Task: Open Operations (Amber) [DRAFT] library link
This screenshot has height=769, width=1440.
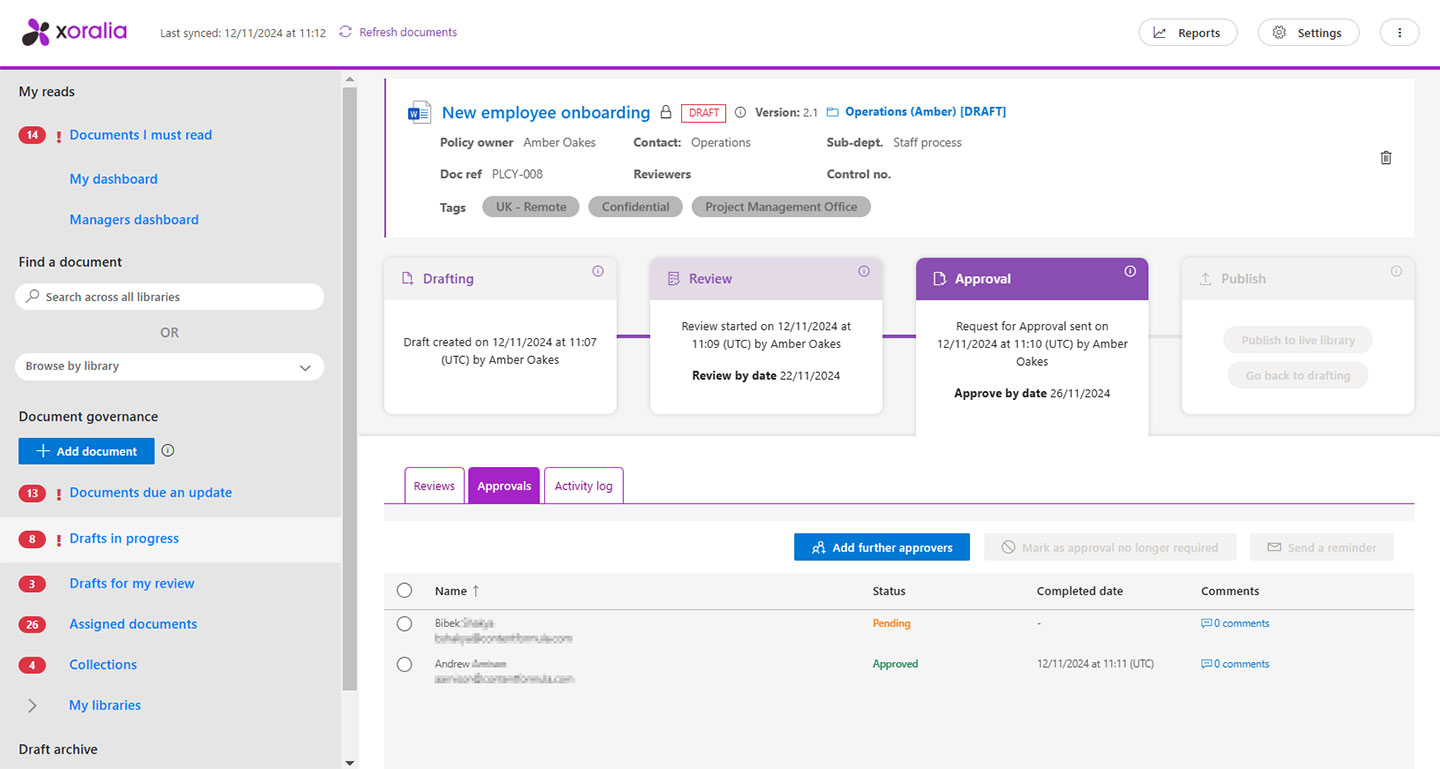Action: [926, 112]
